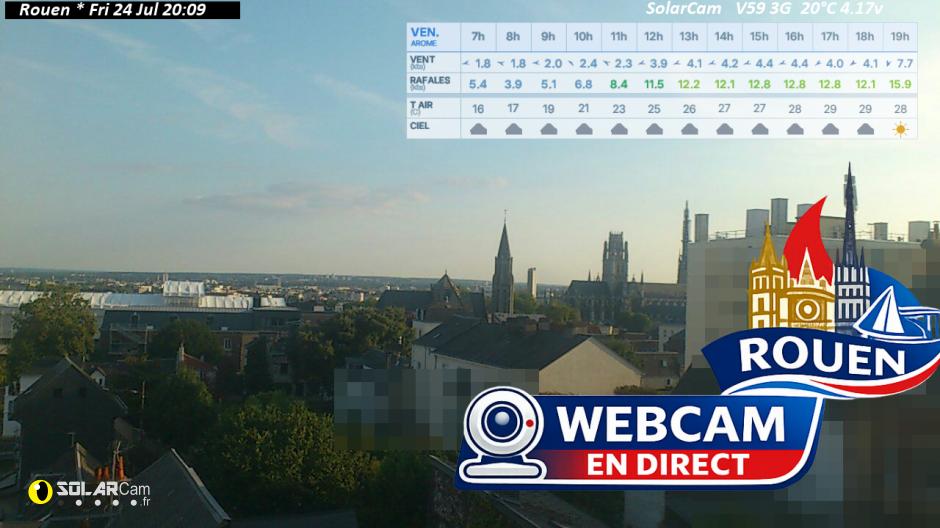Select the 7h column header

coord(478,37)
